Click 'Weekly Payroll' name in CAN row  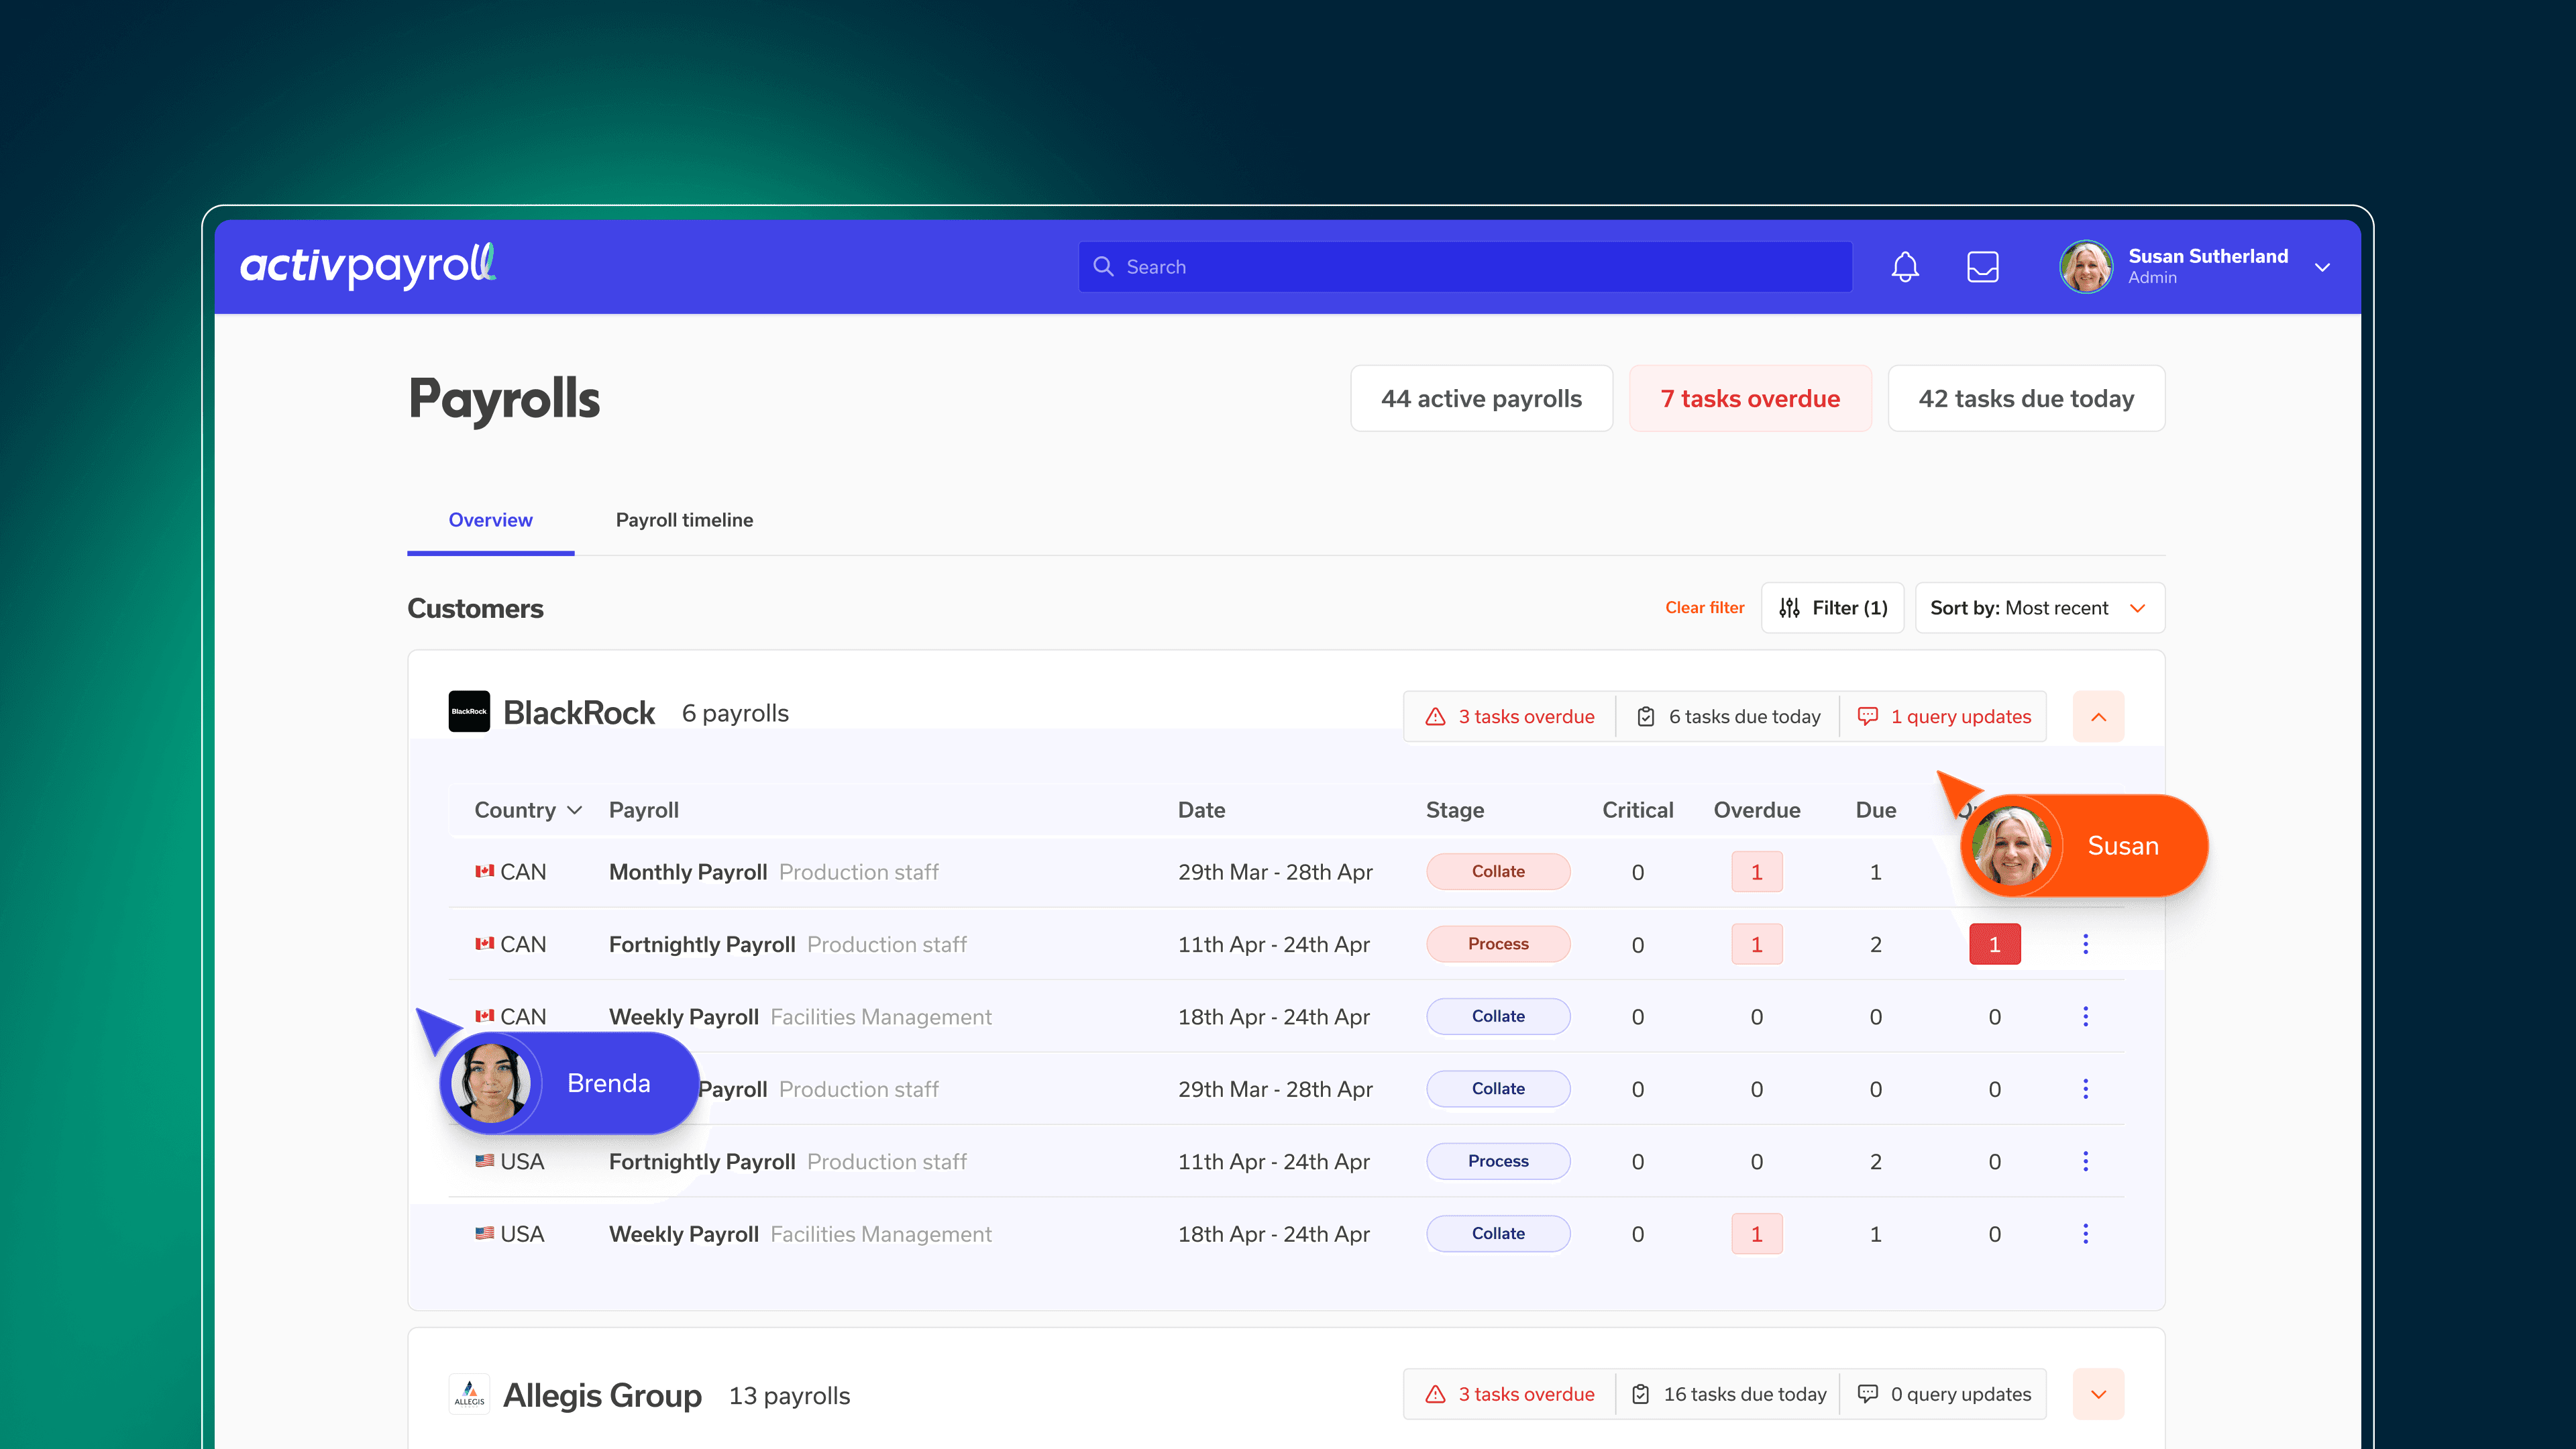pos(684,1017)
